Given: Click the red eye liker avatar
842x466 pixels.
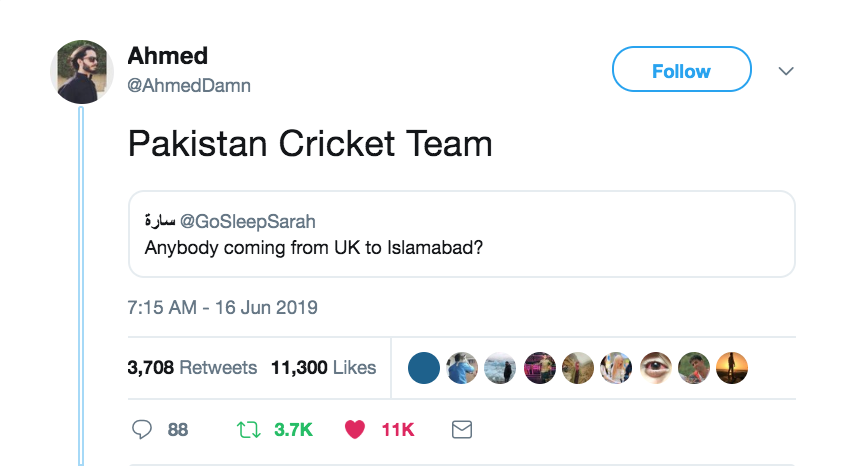Looking at the screenshot, I should click(656, 368).
